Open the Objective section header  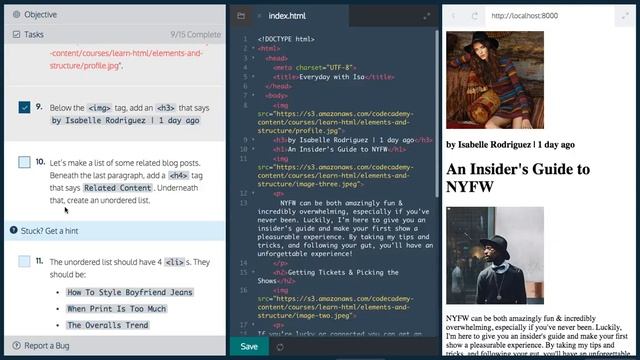[115, 14]
